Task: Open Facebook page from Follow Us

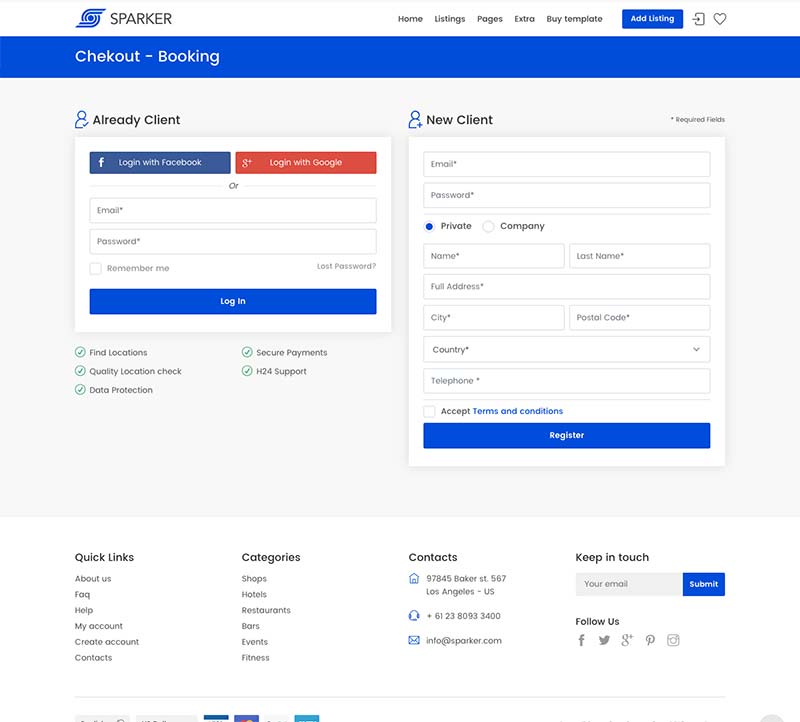Action: (x=582, y=640)
